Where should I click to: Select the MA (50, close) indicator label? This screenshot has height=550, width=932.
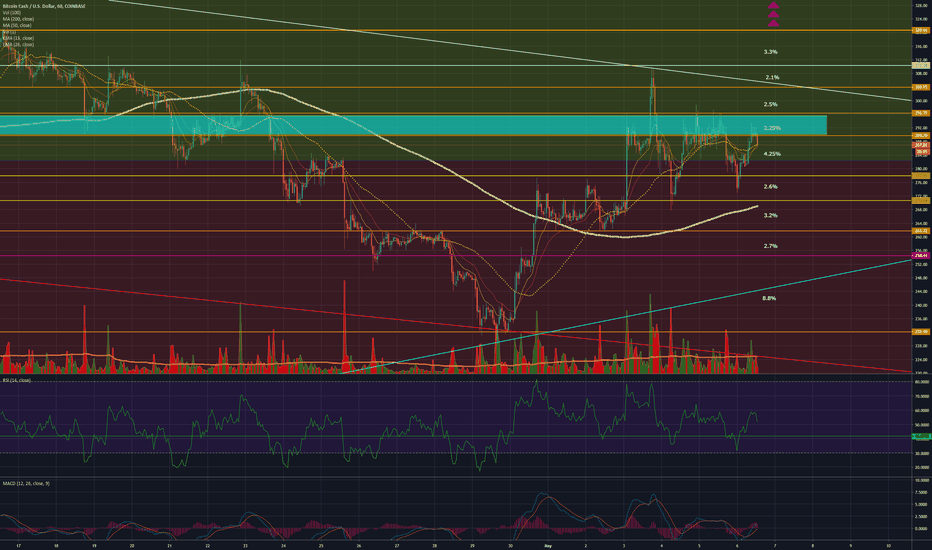[17, 26]
